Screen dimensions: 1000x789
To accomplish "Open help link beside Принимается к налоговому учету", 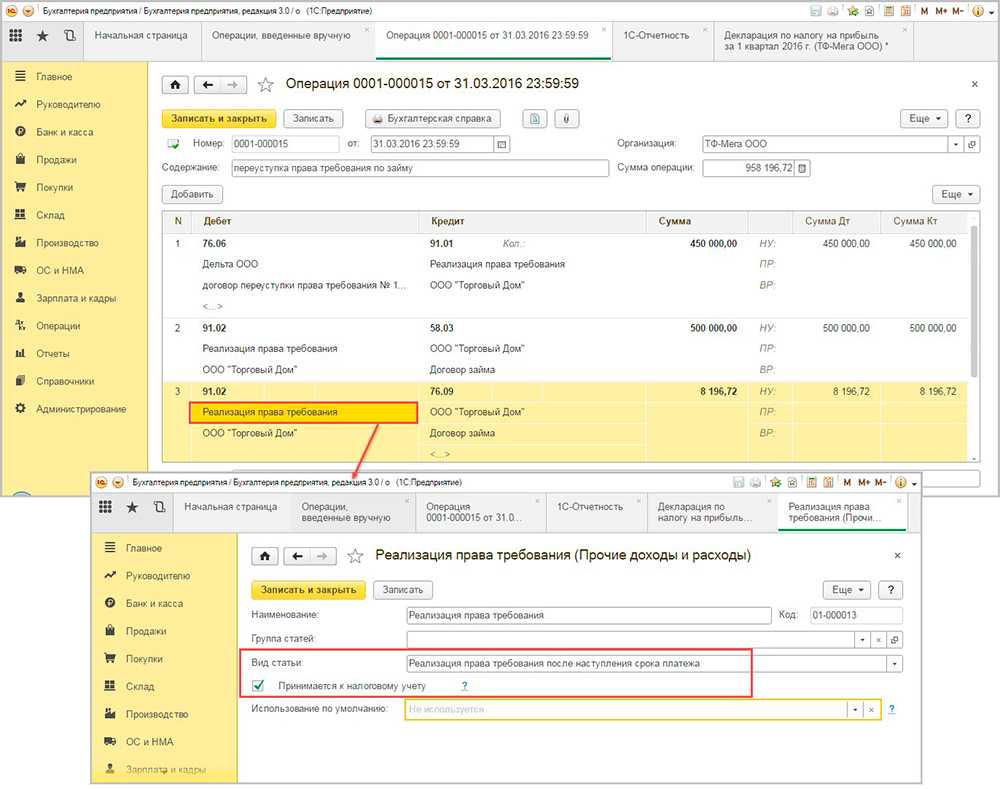I will 464,686.
